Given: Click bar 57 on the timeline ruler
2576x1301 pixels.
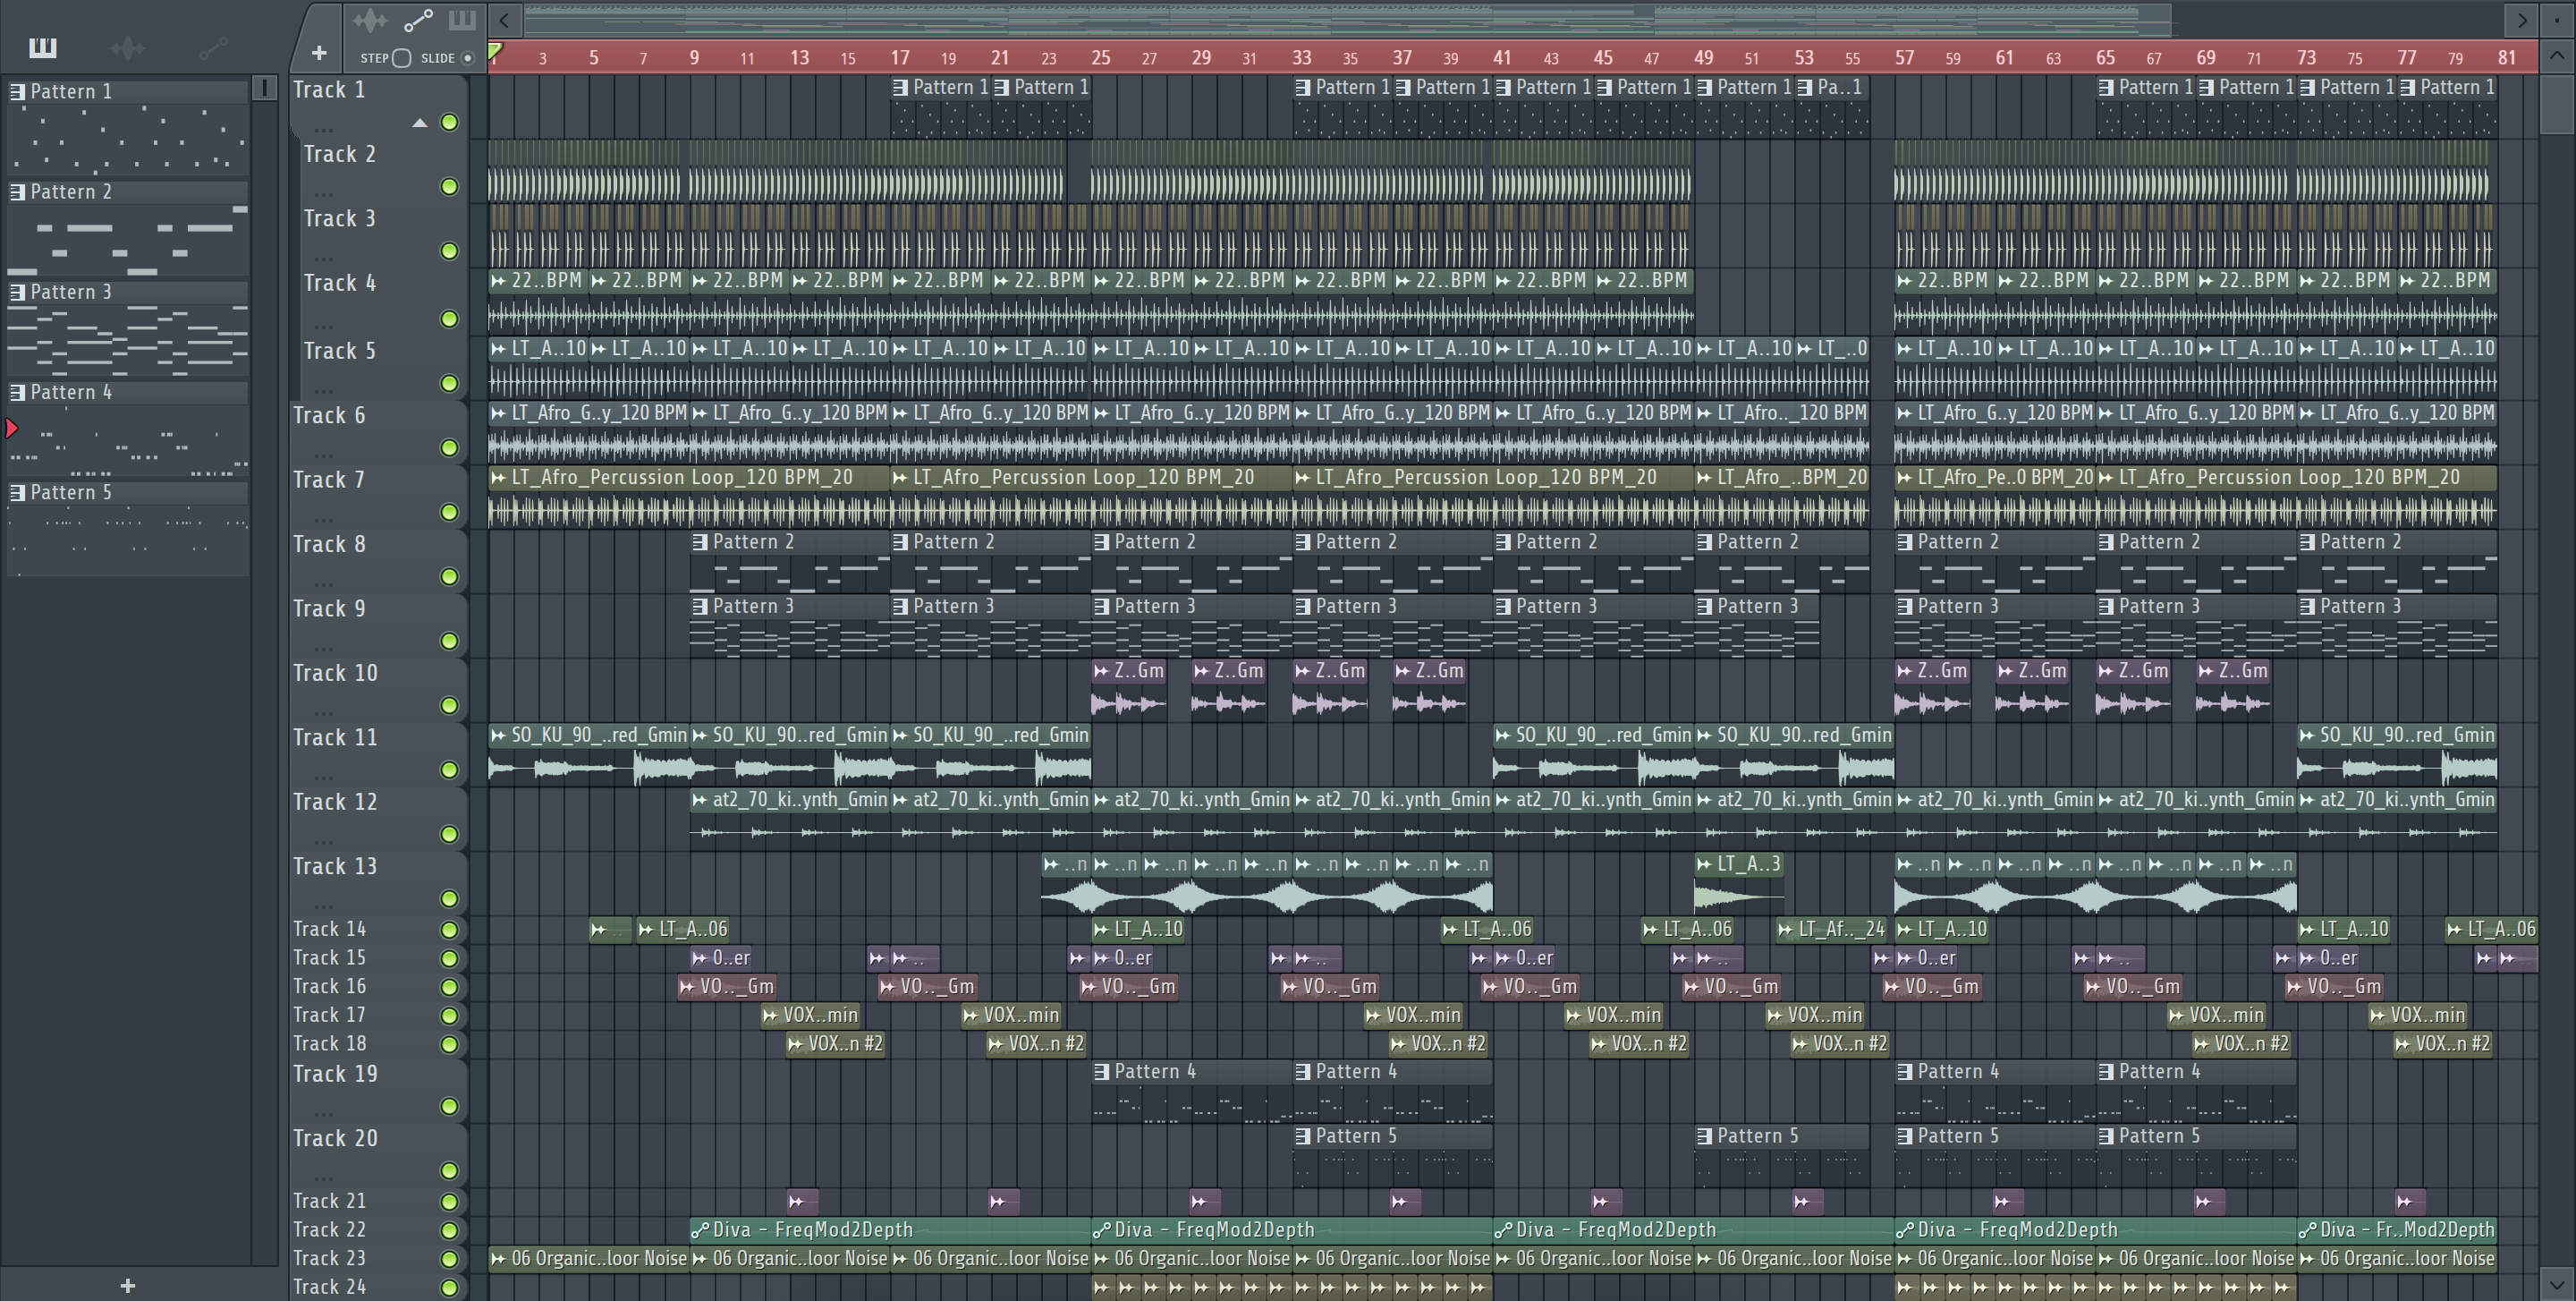Looking at the screenshot, I should pyautogui.click(x=1904, y=58).
